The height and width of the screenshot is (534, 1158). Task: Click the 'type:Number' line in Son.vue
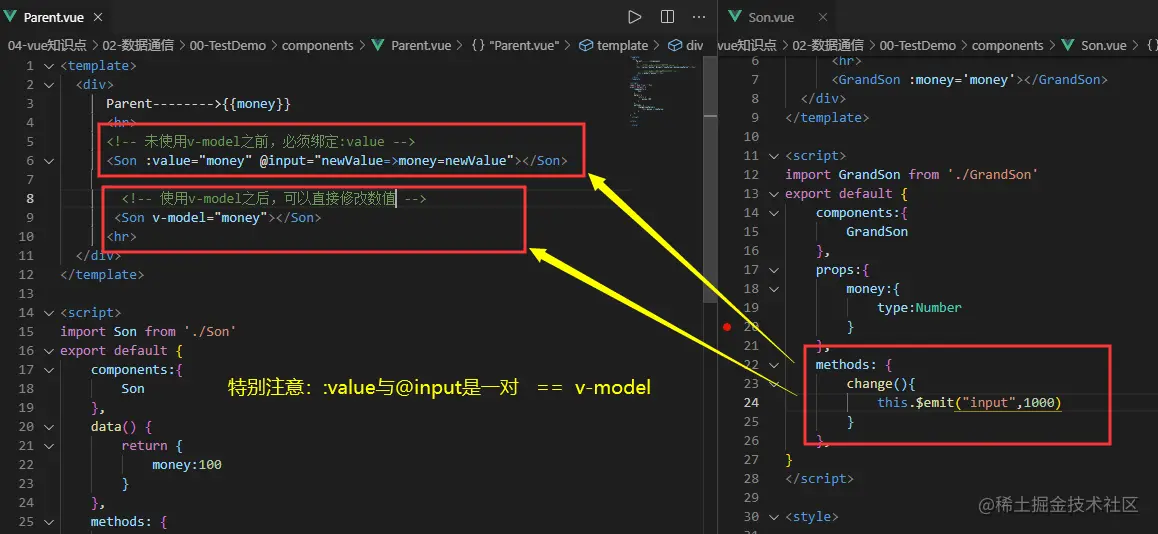click(x=919, y=307)
